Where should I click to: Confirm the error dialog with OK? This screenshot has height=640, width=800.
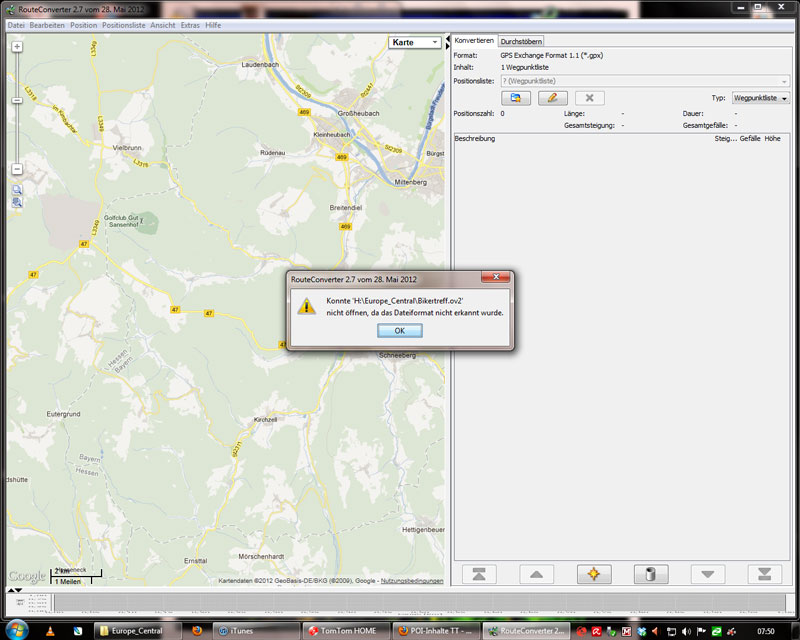(399, 331)
